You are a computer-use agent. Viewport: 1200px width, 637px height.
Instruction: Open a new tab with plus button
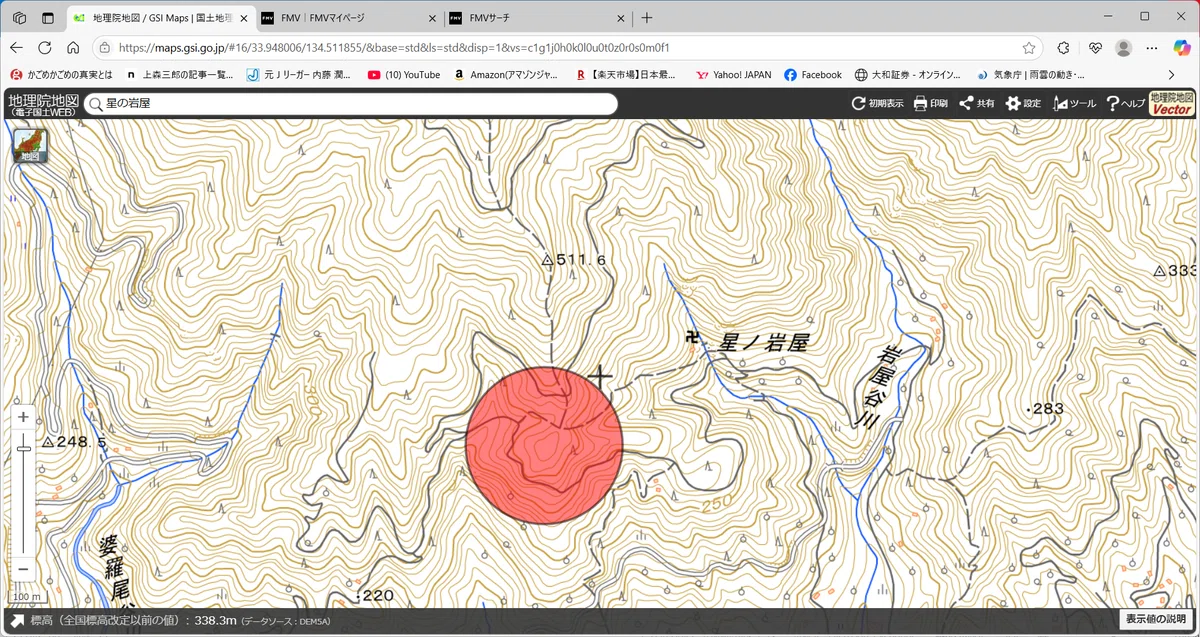tap(647, 18)
